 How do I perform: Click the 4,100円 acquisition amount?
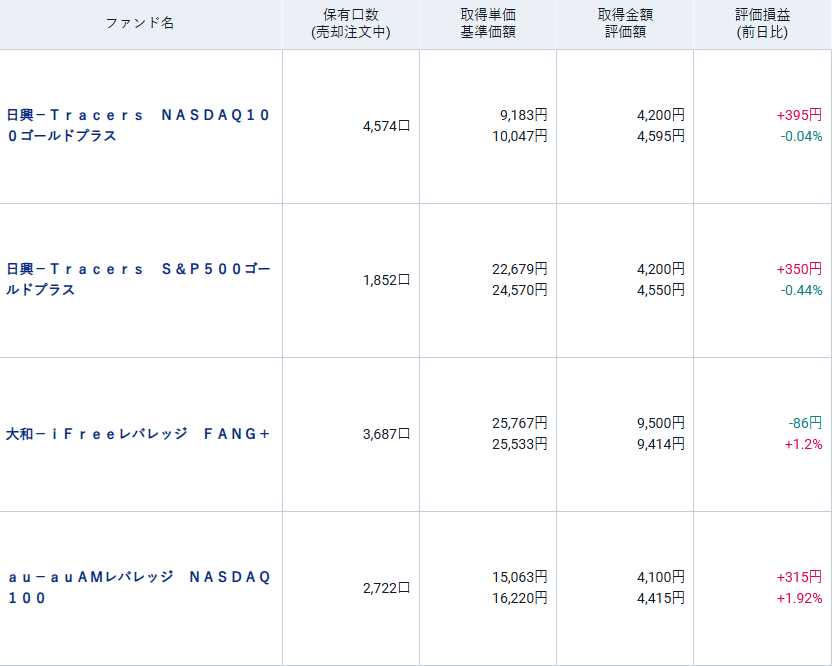[x=661, y=577]
